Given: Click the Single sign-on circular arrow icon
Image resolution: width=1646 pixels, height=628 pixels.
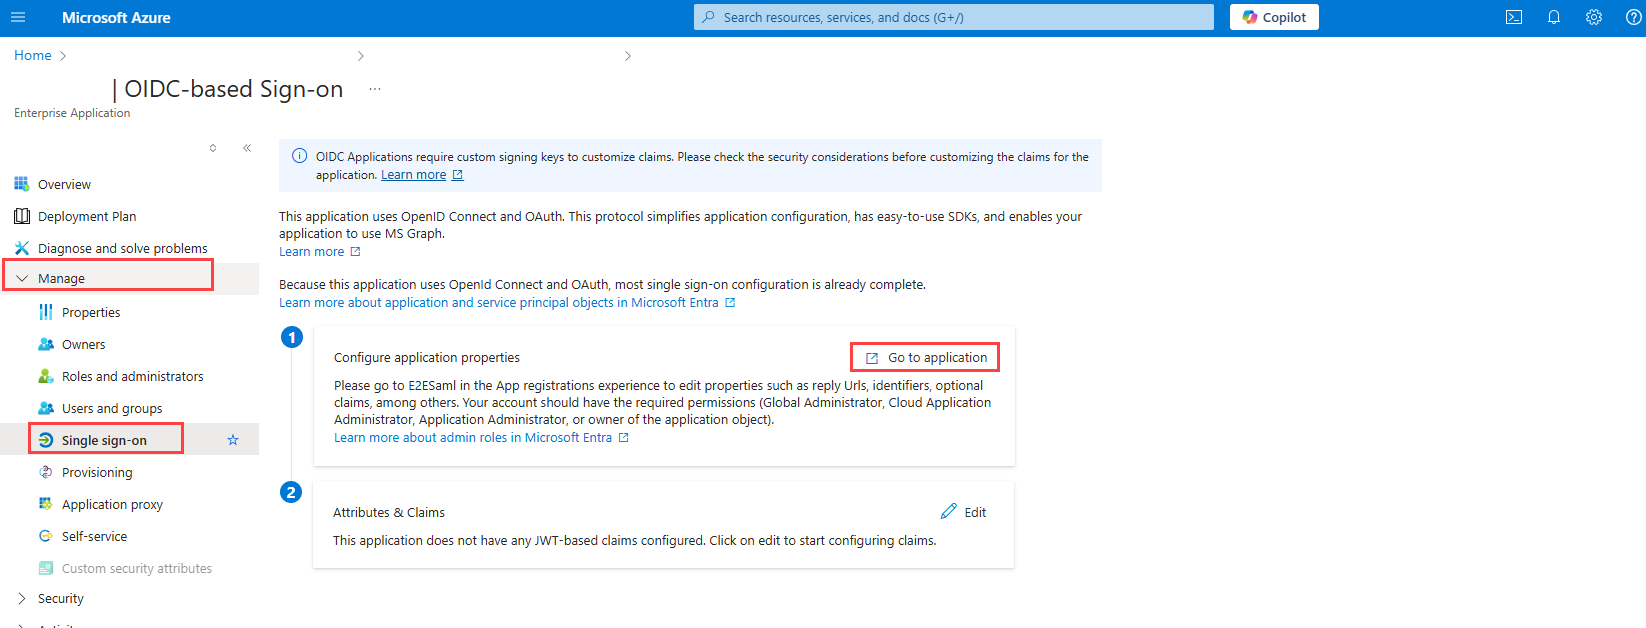Looking at the screenshot, I should point(46,440).
